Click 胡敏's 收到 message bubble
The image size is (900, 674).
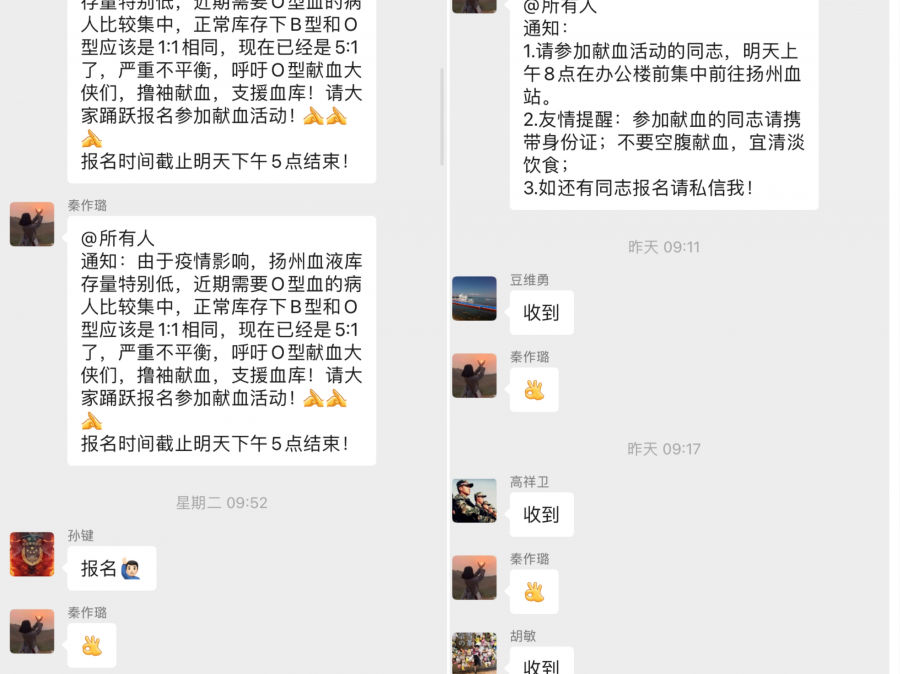click(x=542, y=661)
